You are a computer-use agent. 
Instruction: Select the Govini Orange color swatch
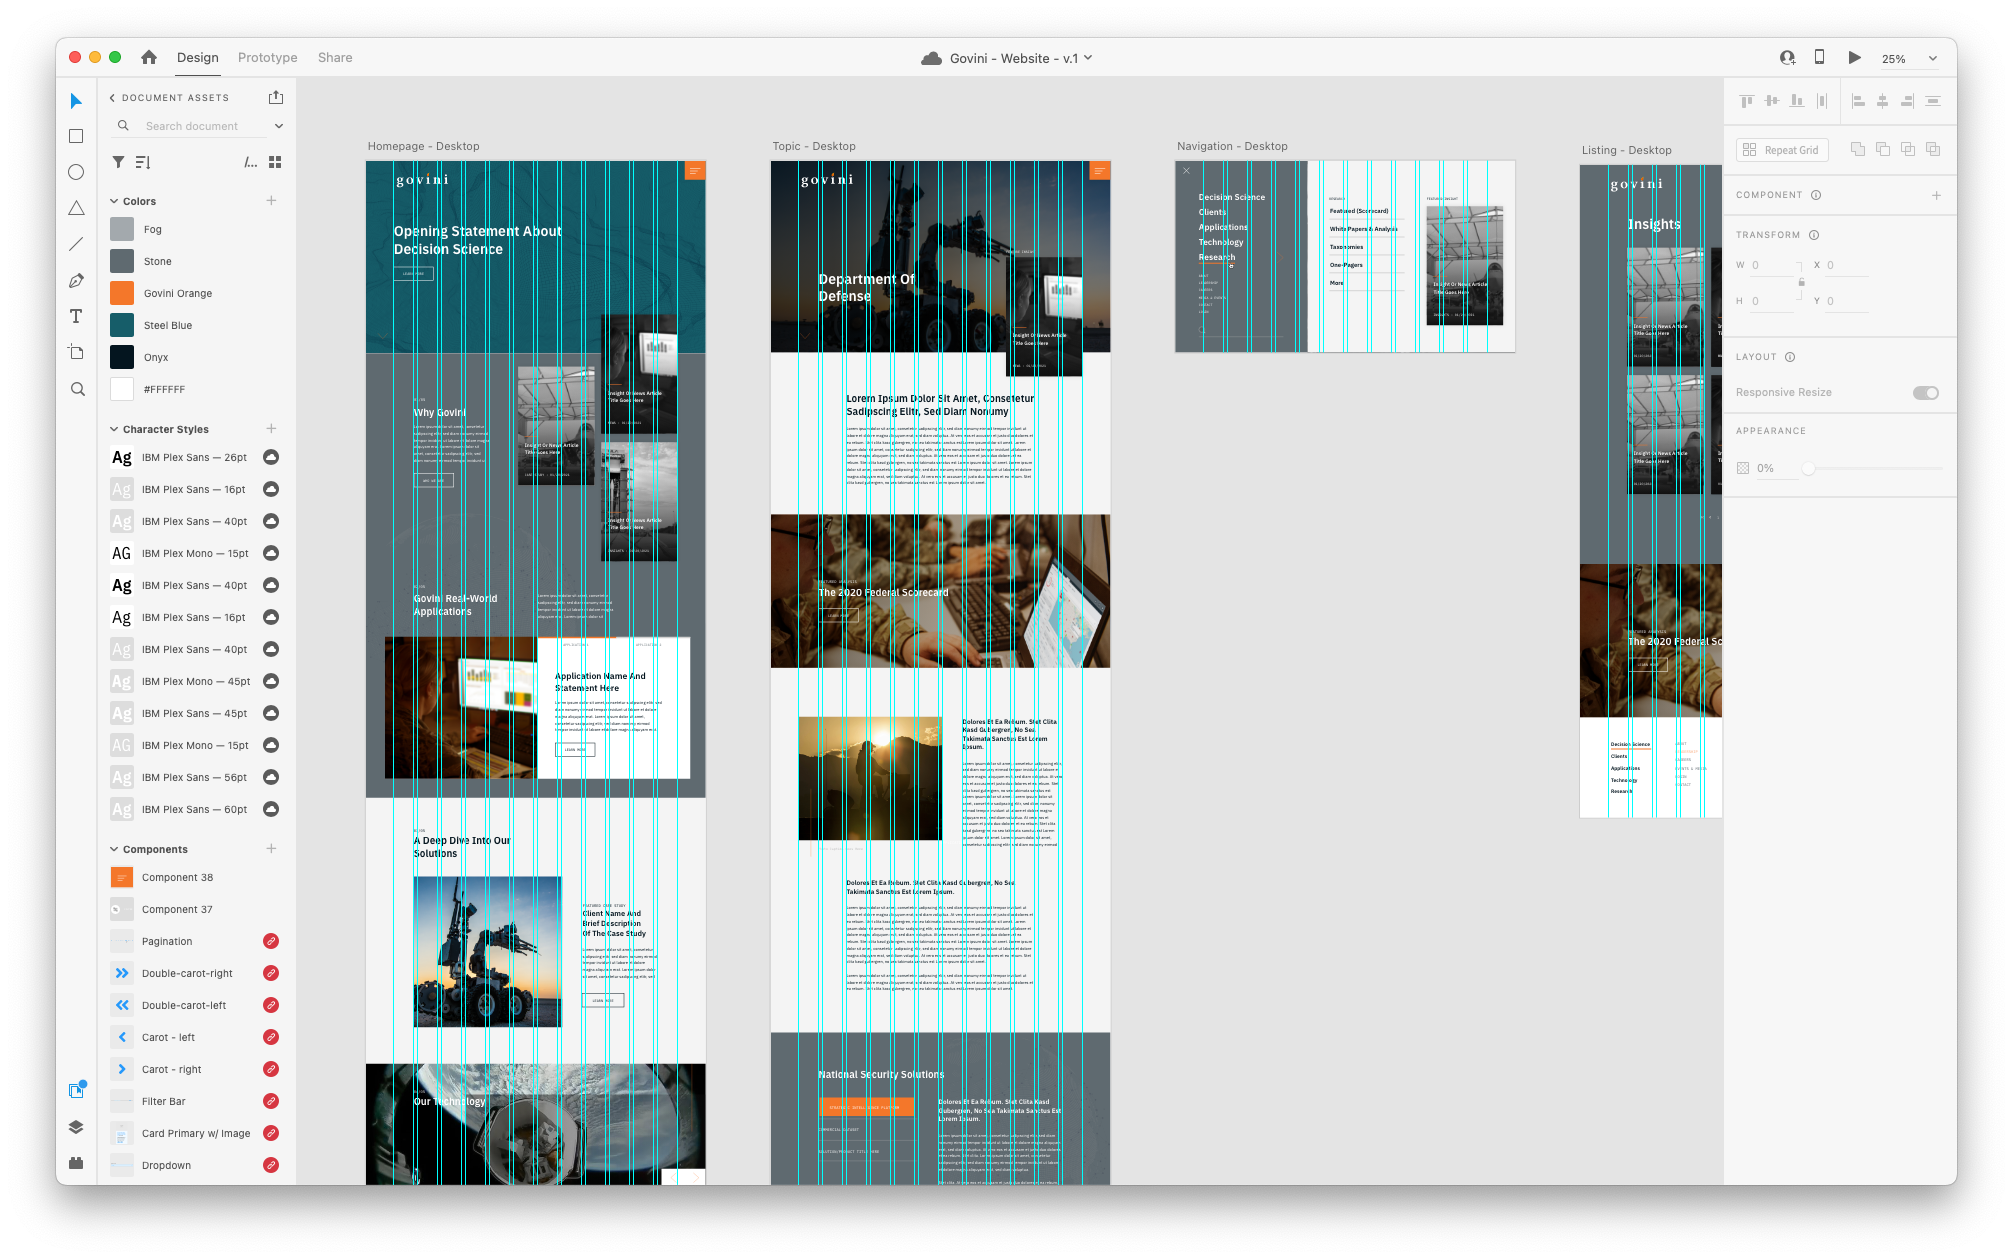coord(122,293)
